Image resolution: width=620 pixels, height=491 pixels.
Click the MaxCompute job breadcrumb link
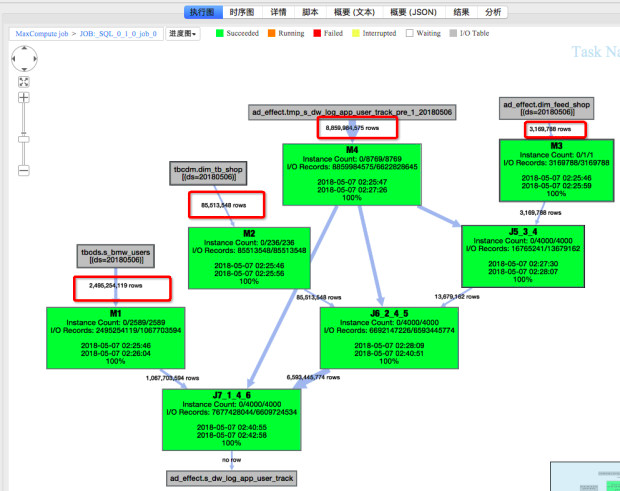pos(42,34)
